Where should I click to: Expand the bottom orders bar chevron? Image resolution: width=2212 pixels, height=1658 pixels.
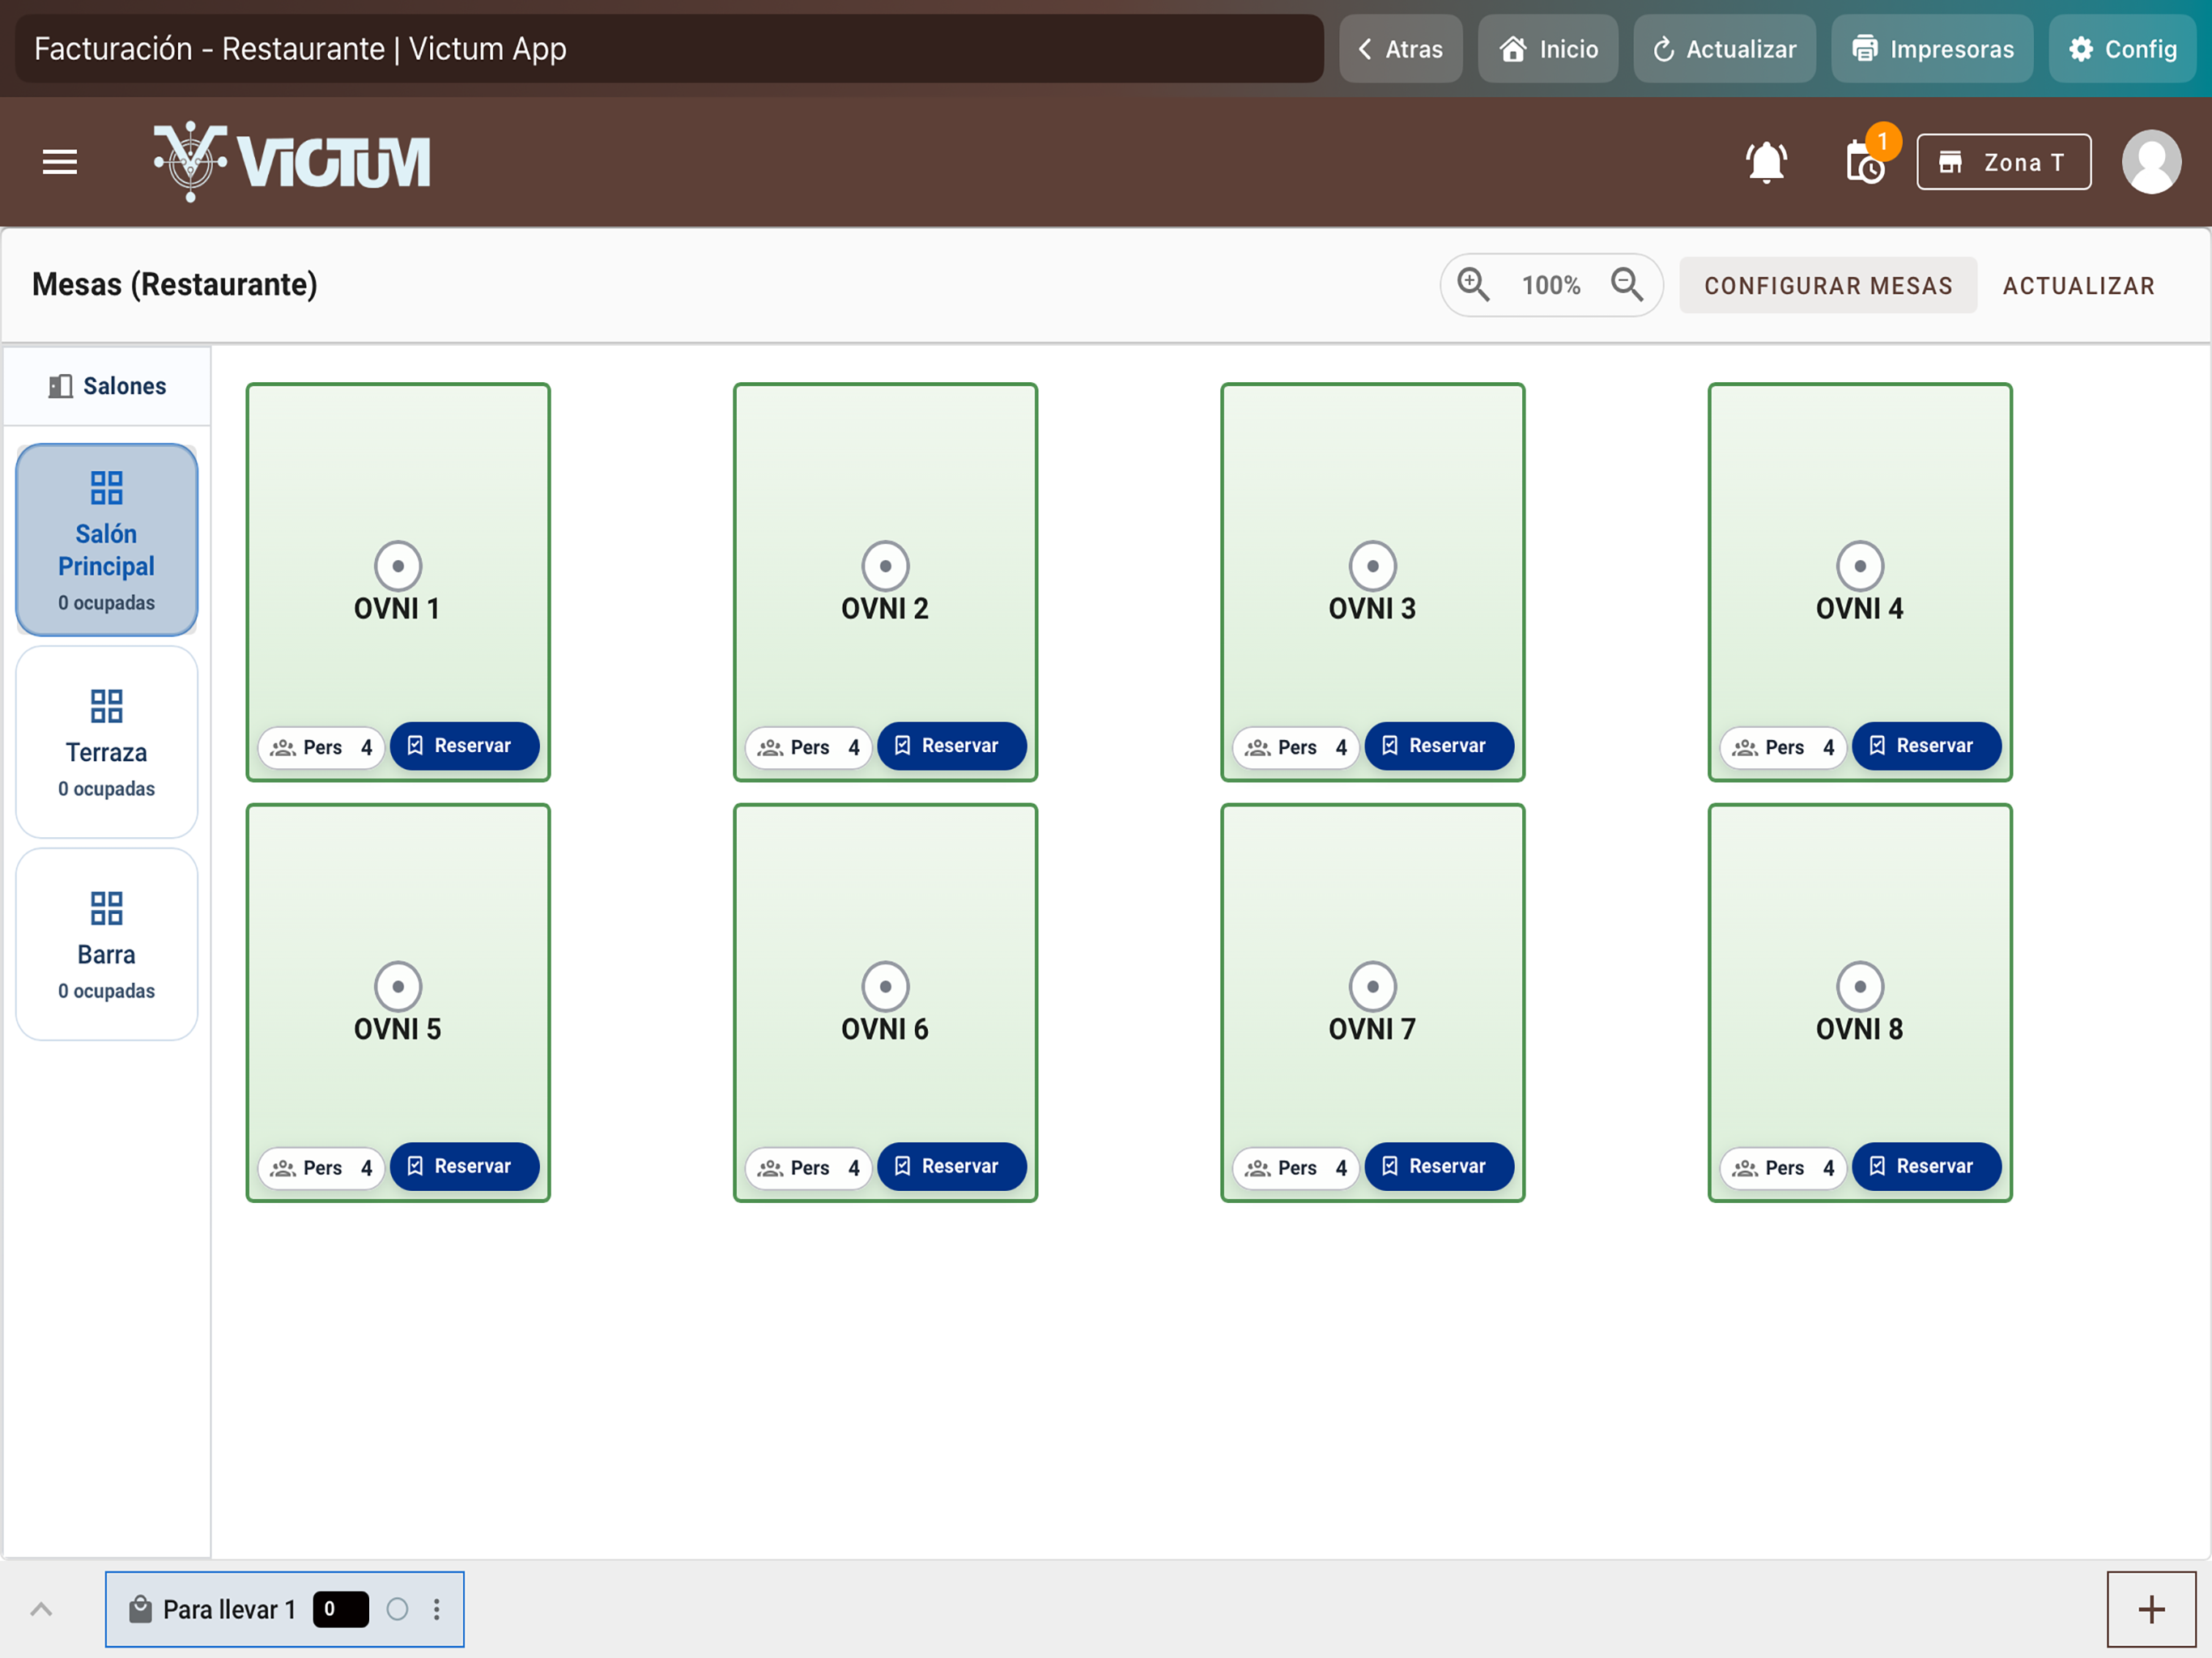click(41, 1609)
